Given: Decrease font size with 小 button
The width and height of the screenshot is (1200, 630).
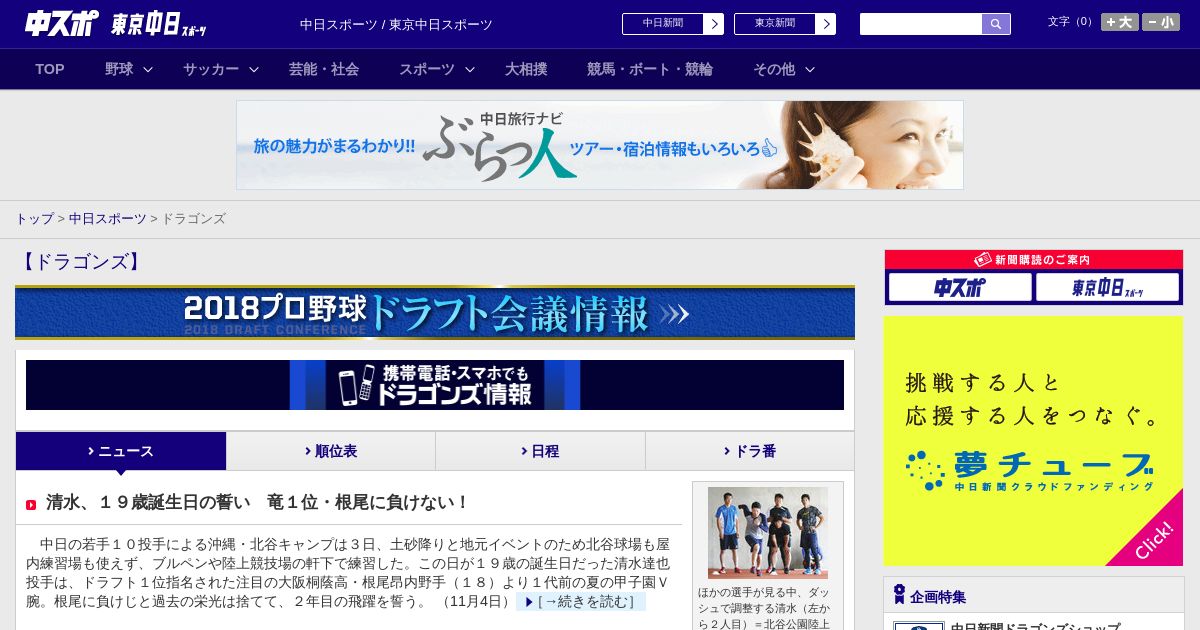Looking at the screenshot, I should pos(1161,22).
